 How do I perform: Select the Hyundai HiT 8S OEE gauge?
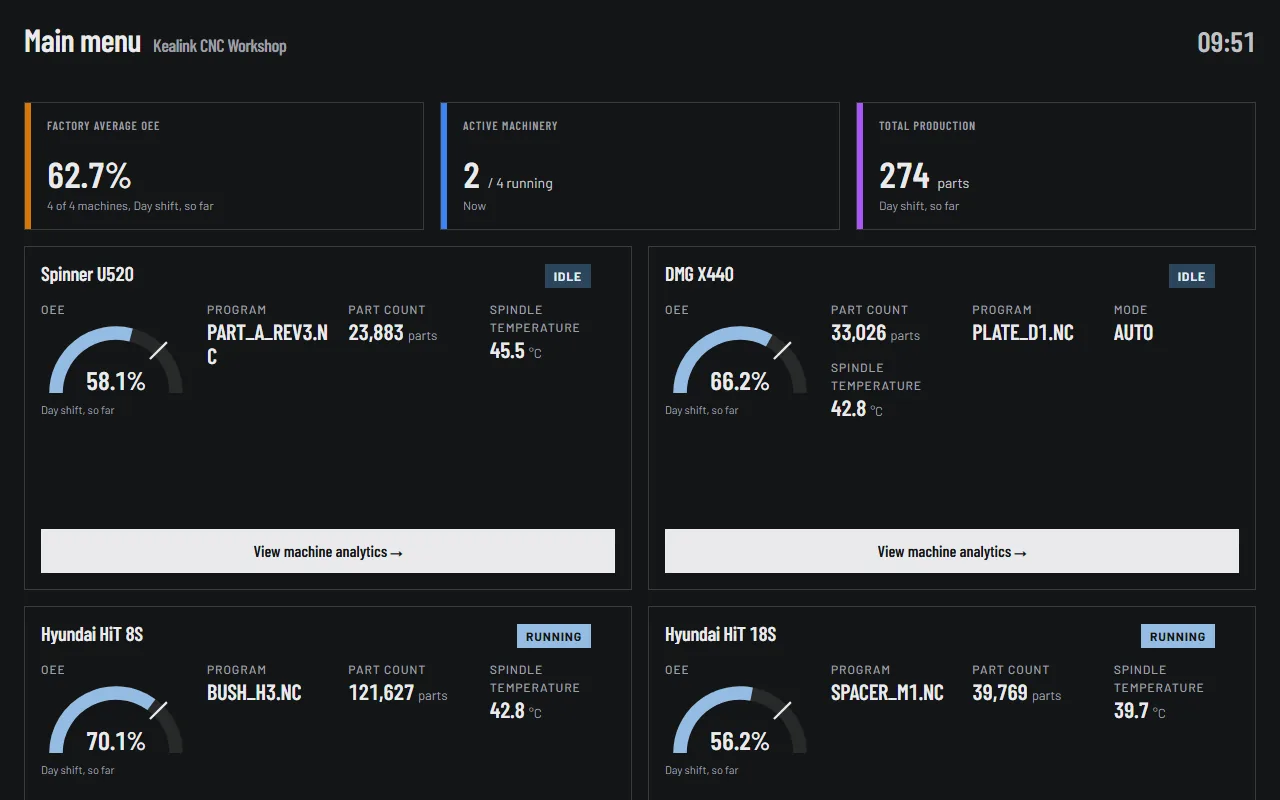coord(116,720)
